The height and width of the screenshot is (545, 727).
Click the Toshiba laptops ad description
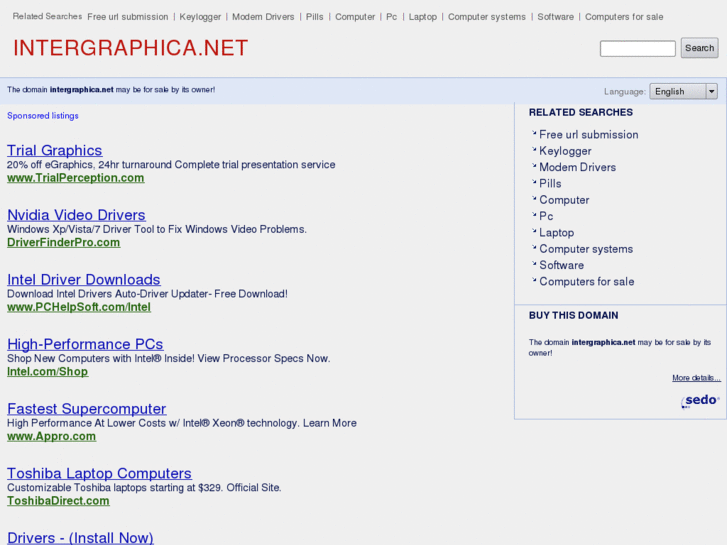(x=144, y=488)
